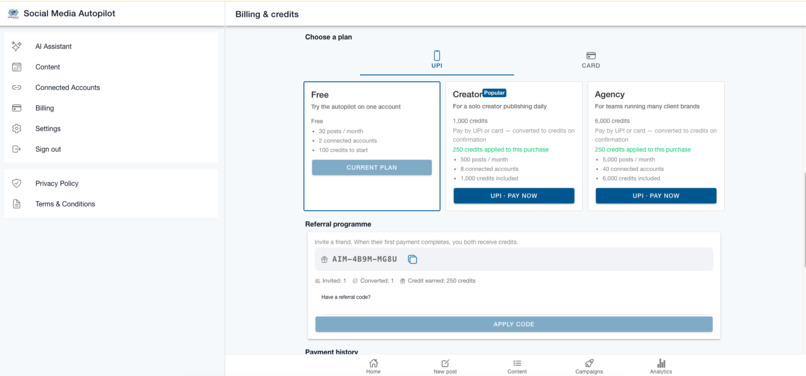Click the Analytics bar chart icon
Screen dimensions: 806x376
[661, 363]
